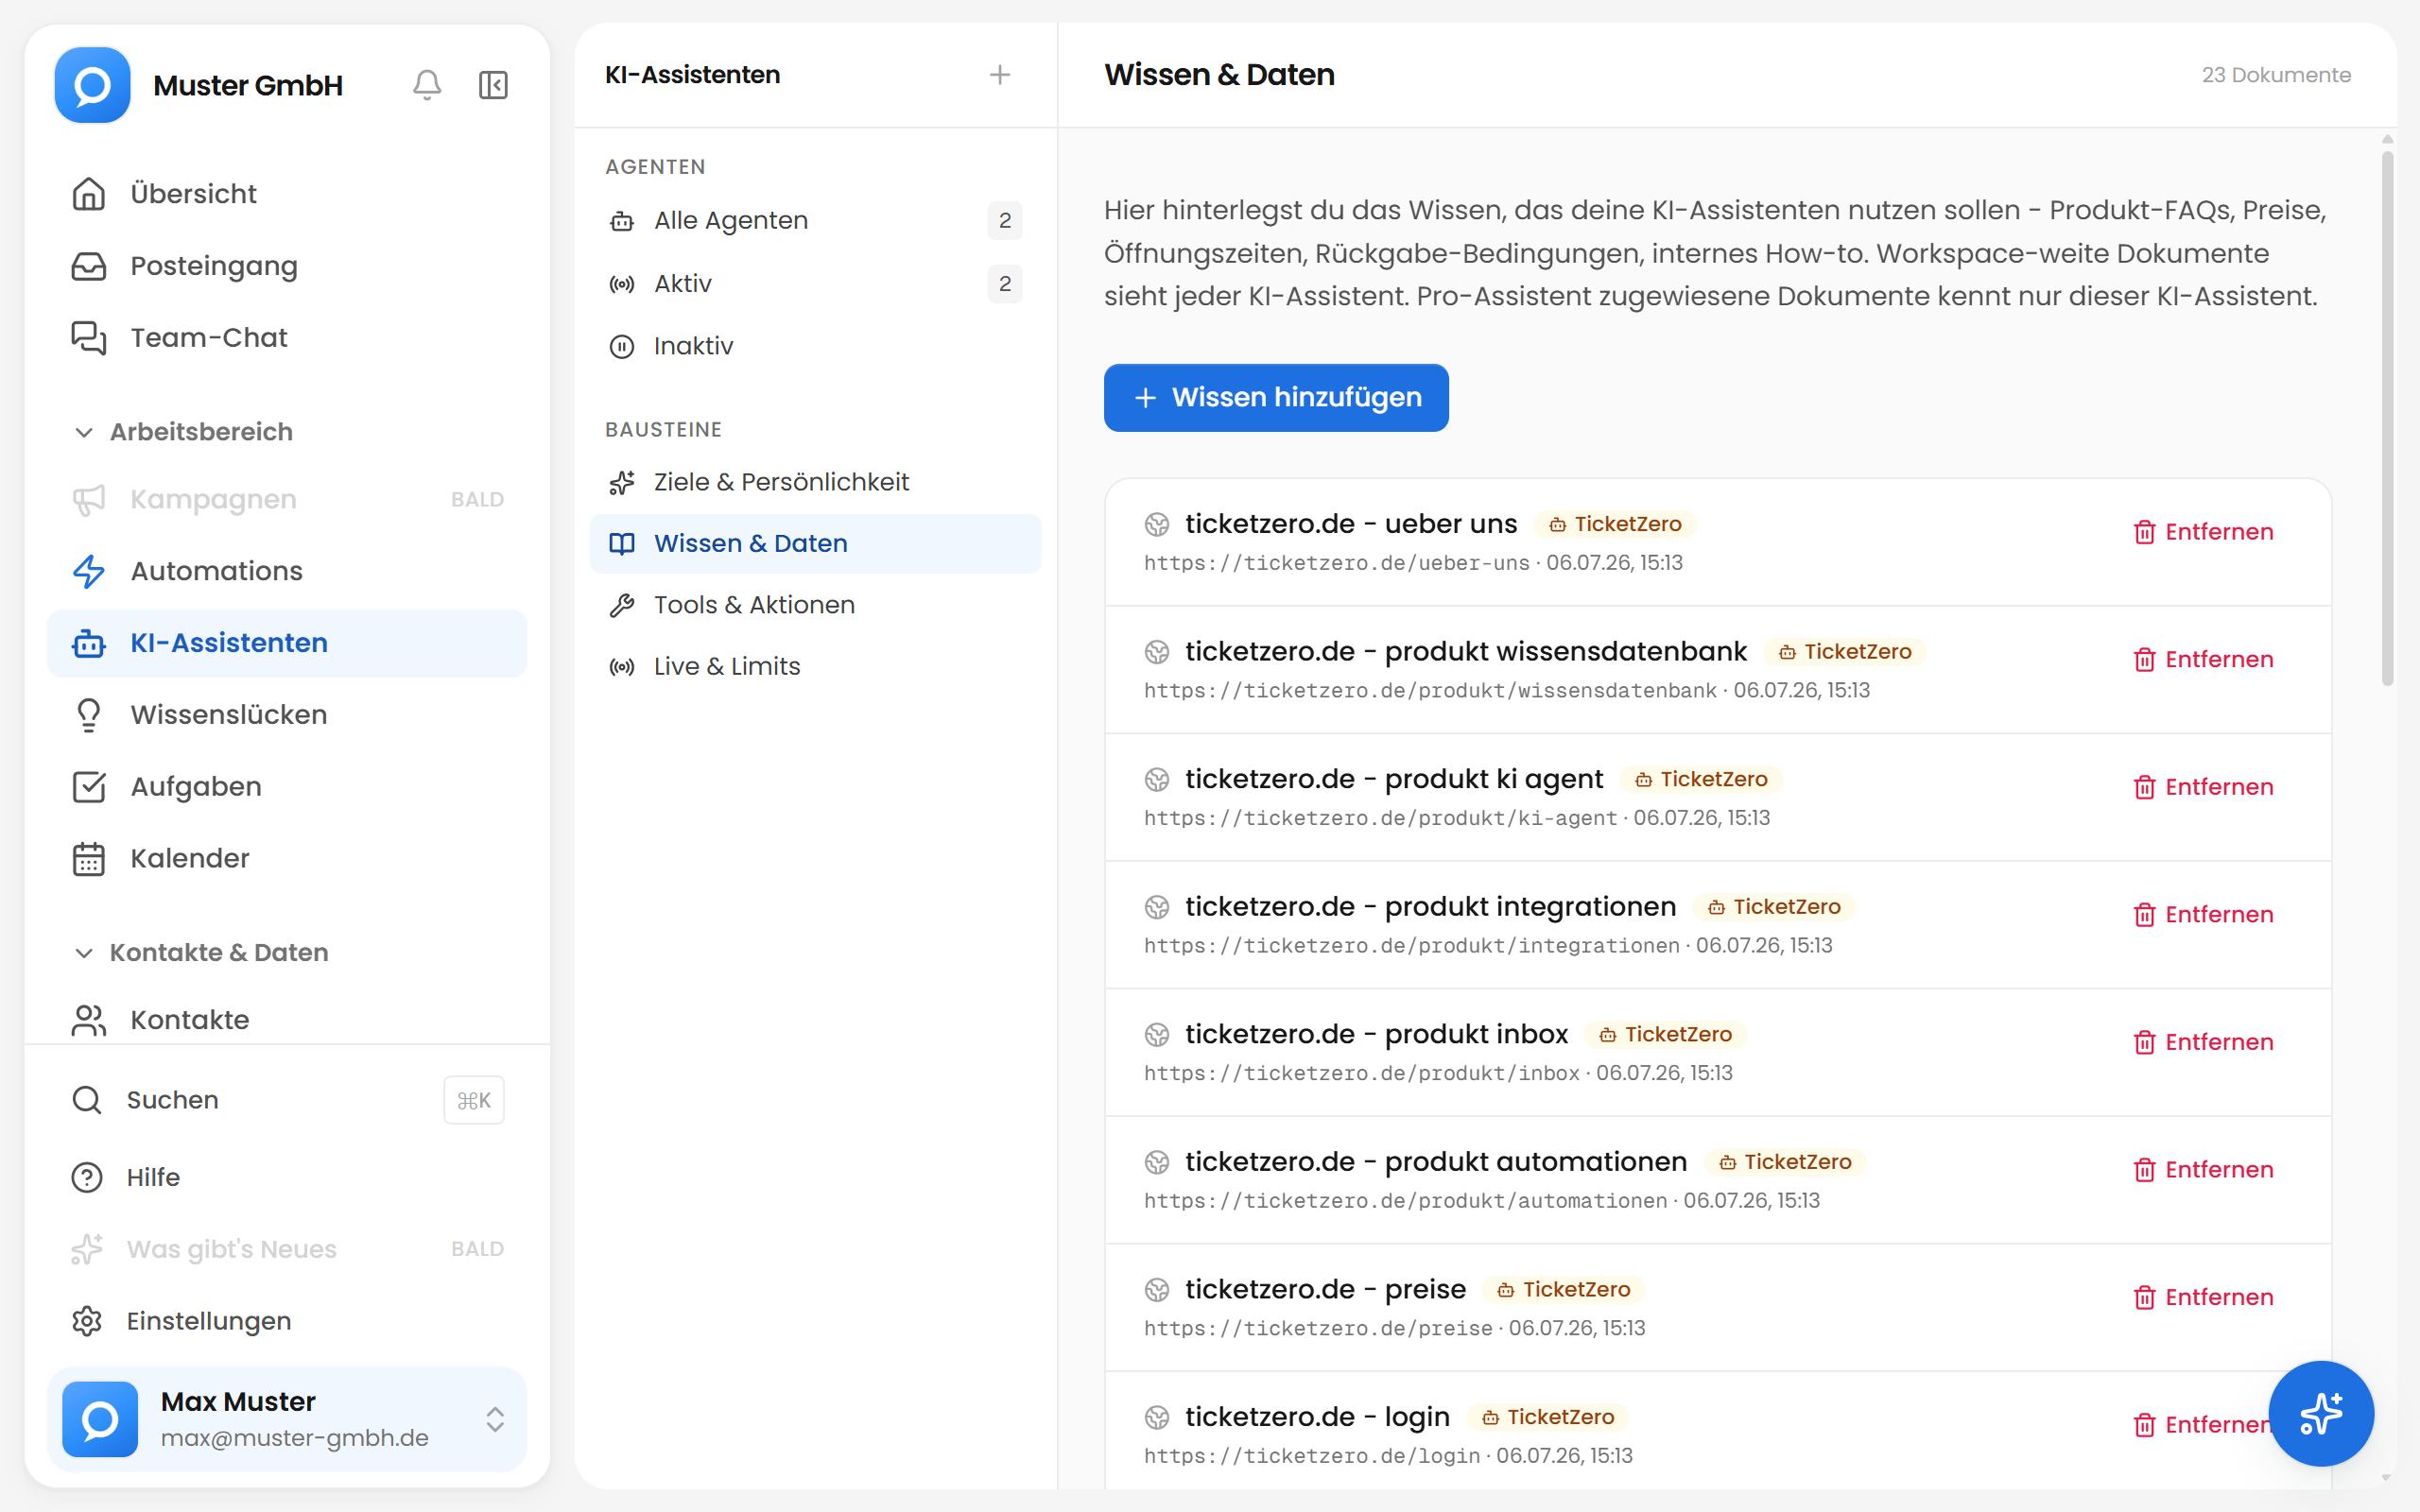Viewport: 2420px width, 1512px height.
Task: Add new KI-Assistent with plus icon
Action: (999, 75)
